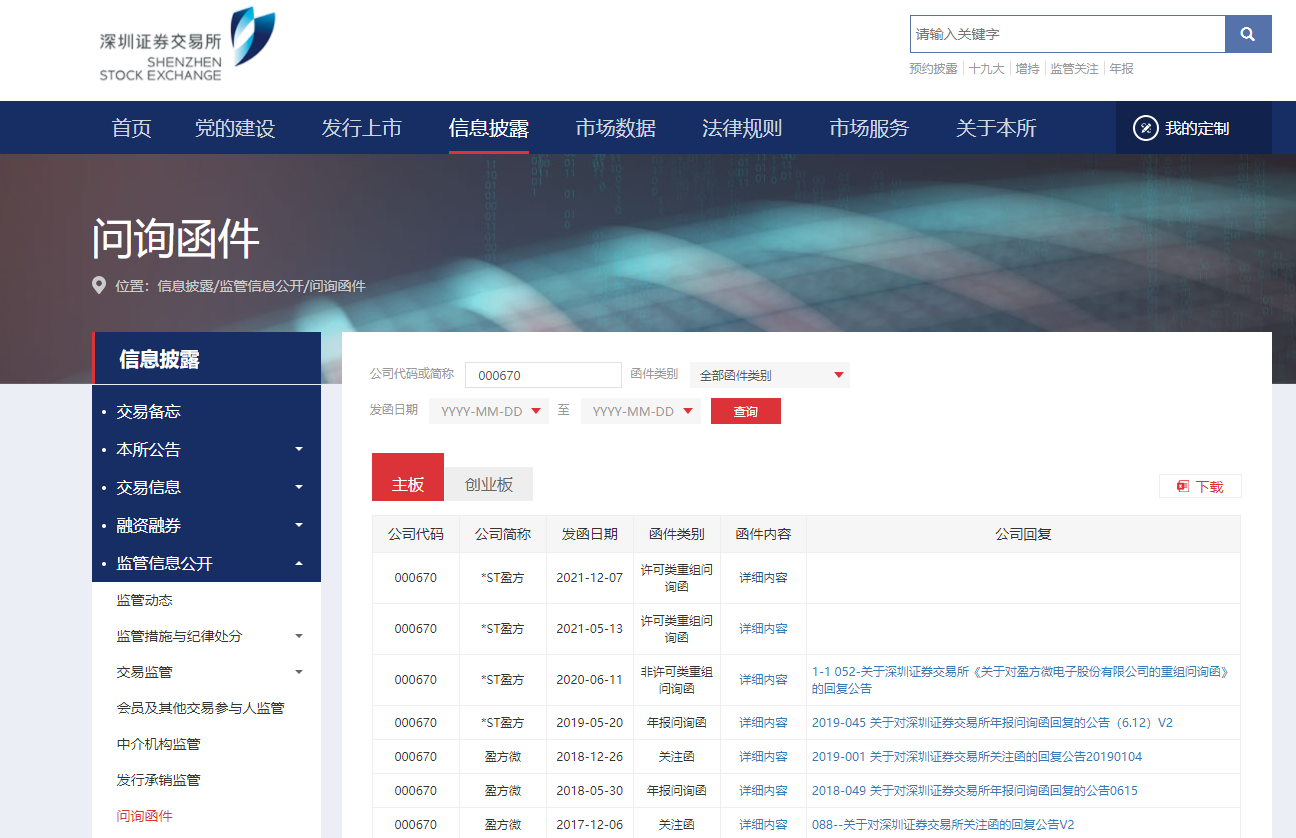The image size is (1296, 838).
Task: Click the search magnifier button
Action: [x=1248, y=34]
